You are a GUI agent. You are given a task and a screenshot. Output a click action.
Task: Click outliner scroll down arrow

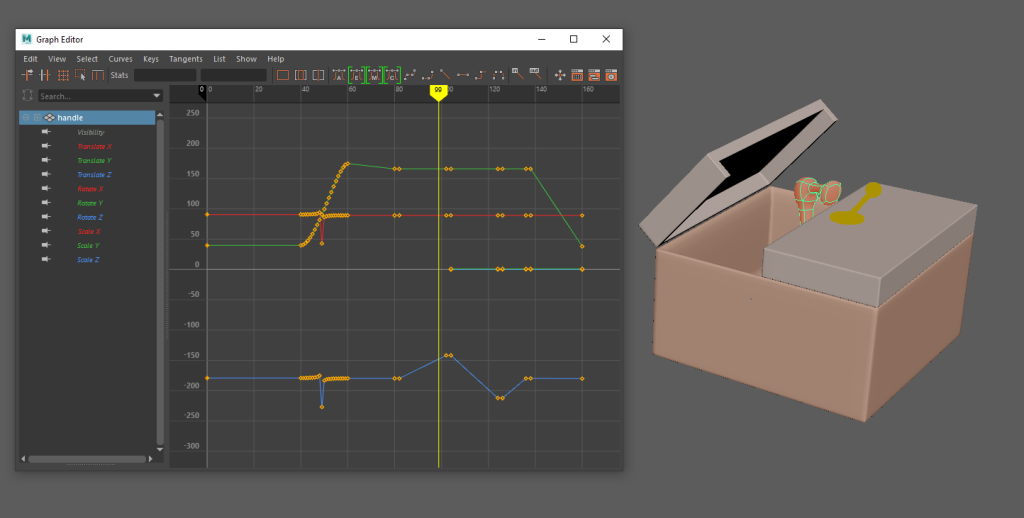(160, 449)
